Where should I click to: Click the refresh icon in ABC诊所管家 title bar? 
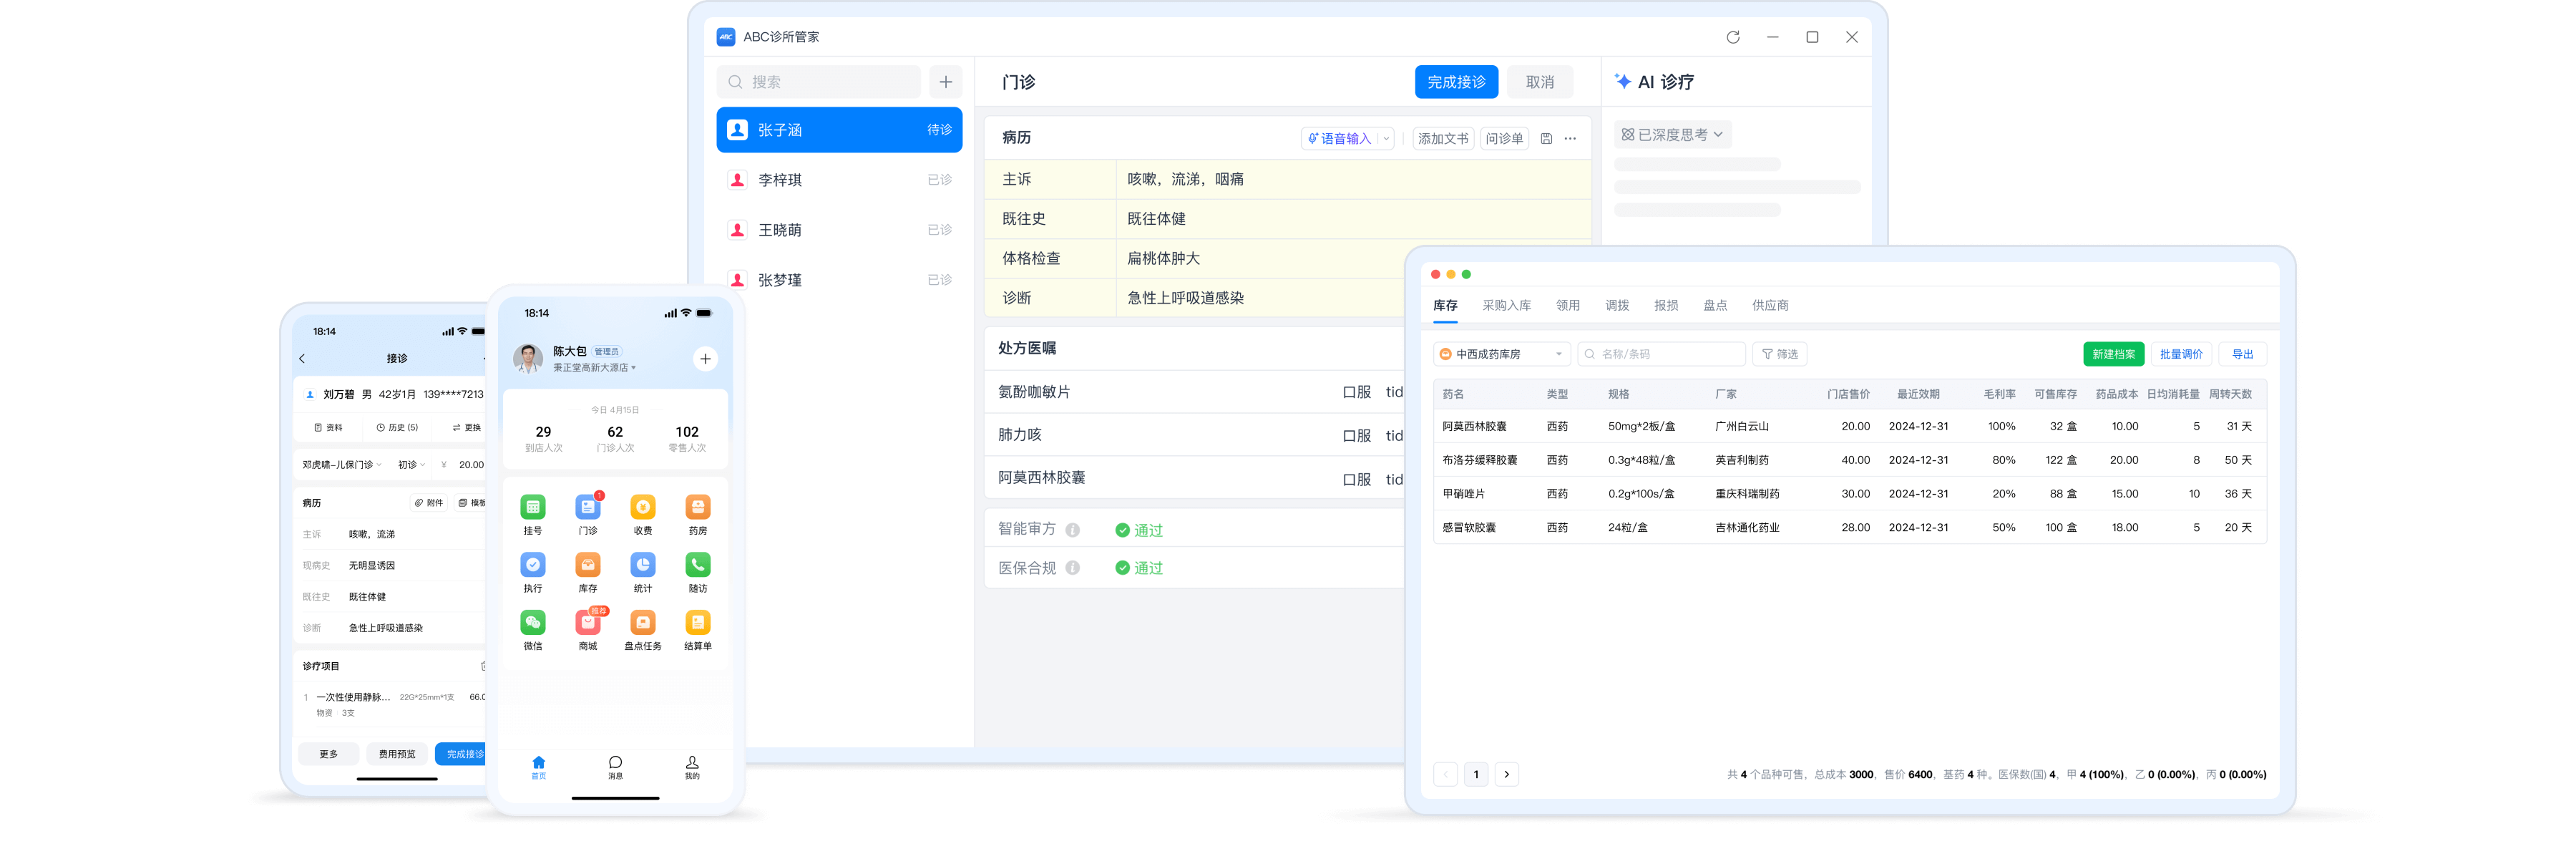click(x=1733, y=37)
